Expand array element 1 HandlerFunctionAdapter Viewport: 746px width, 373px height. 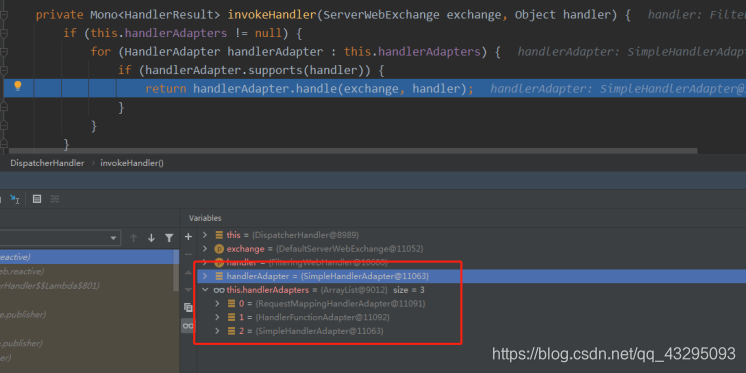(x=217, y=317)
